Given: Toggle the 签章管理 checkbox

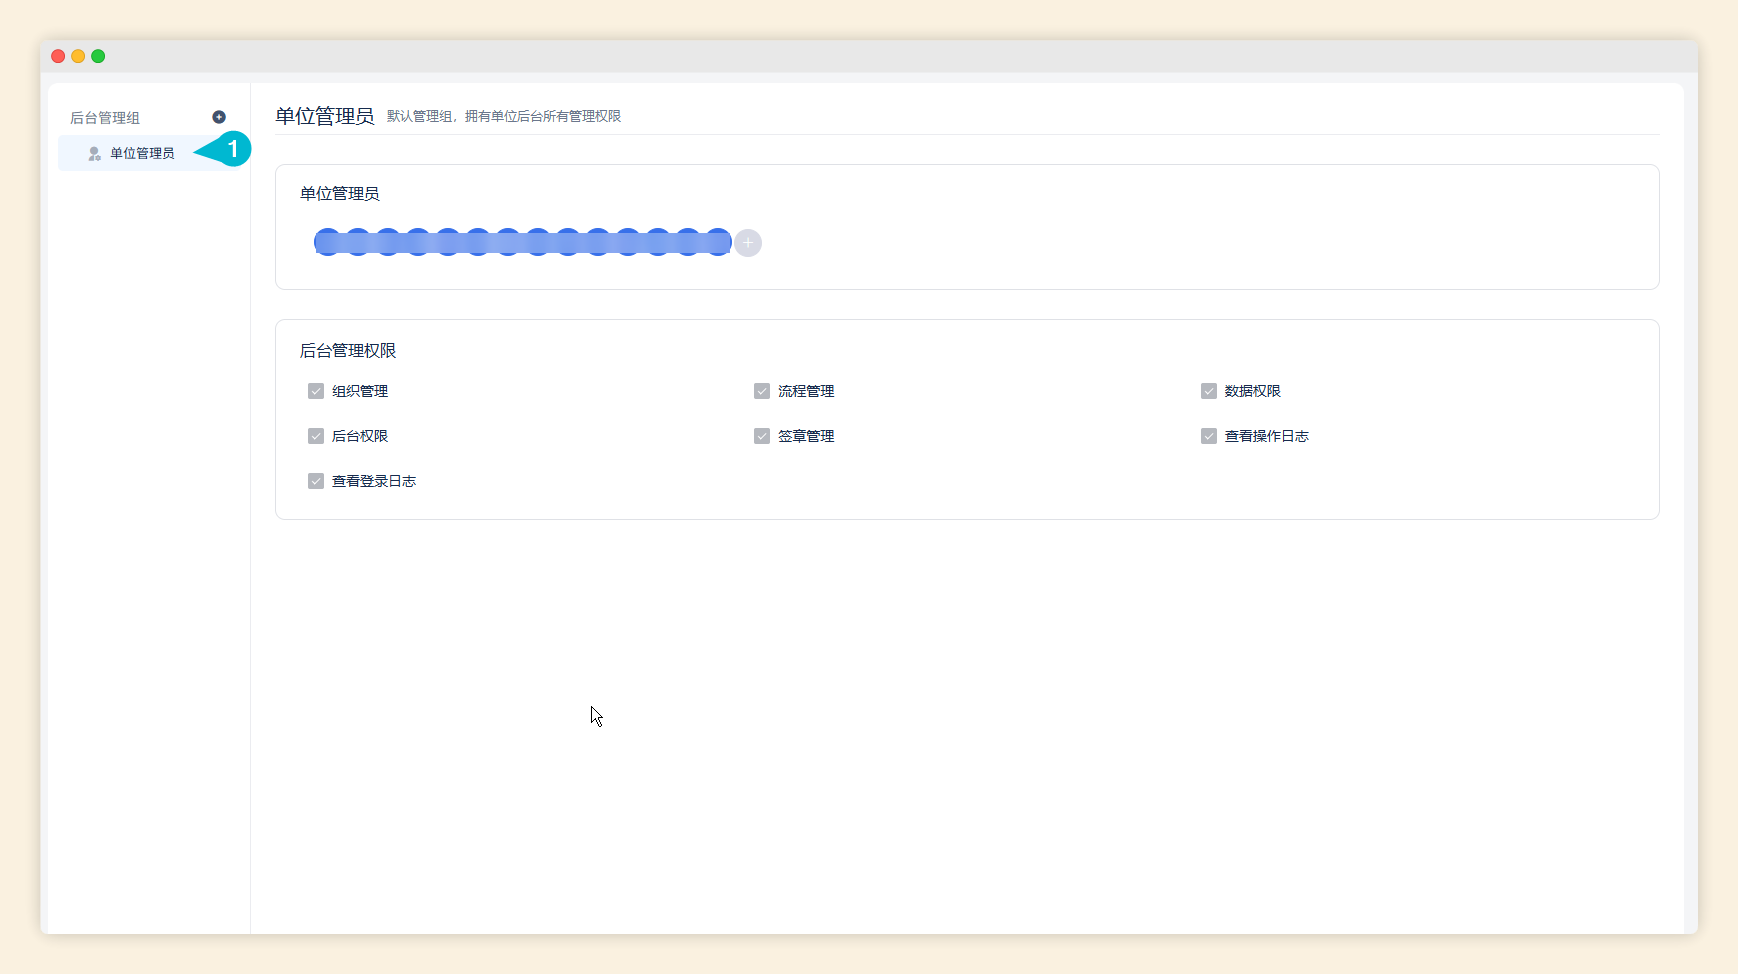Looking at the screenshot, I should [762, 436].
